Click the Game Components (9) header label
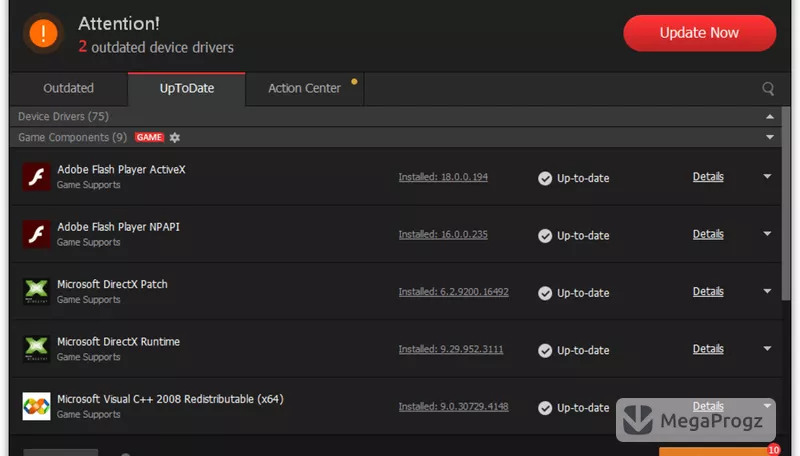The image size is (800, 456). tap(72, 137)
